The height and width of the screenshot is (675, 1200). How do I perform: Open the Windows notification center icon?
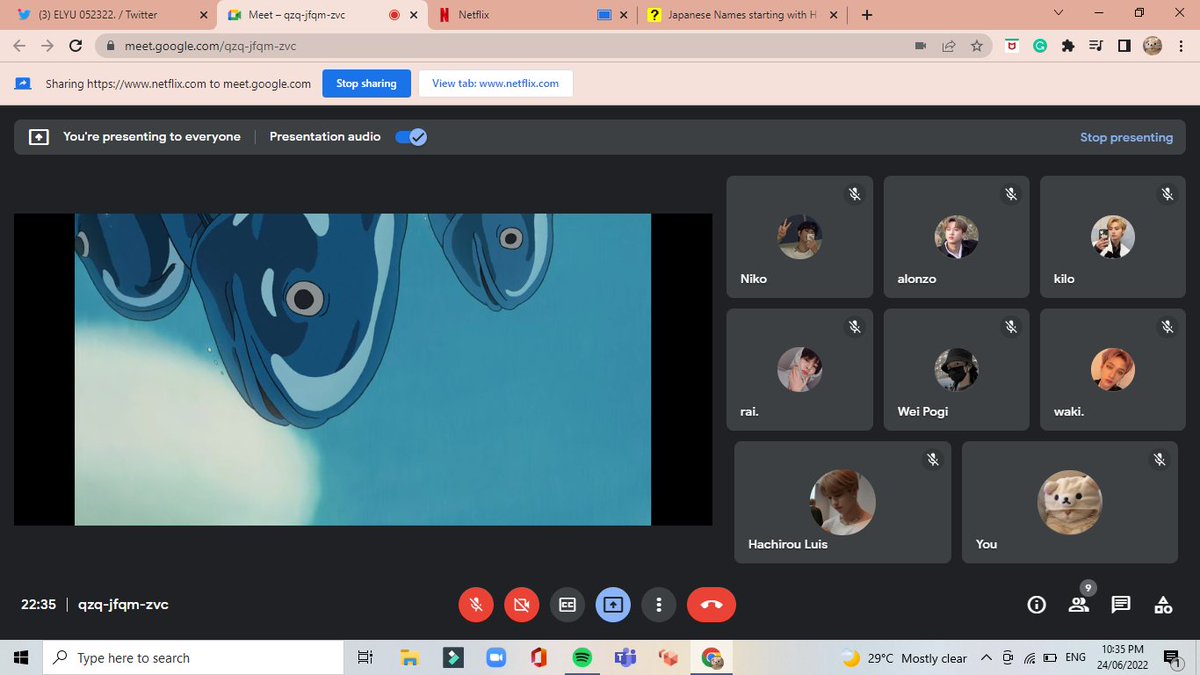[x=1171, y=658]
